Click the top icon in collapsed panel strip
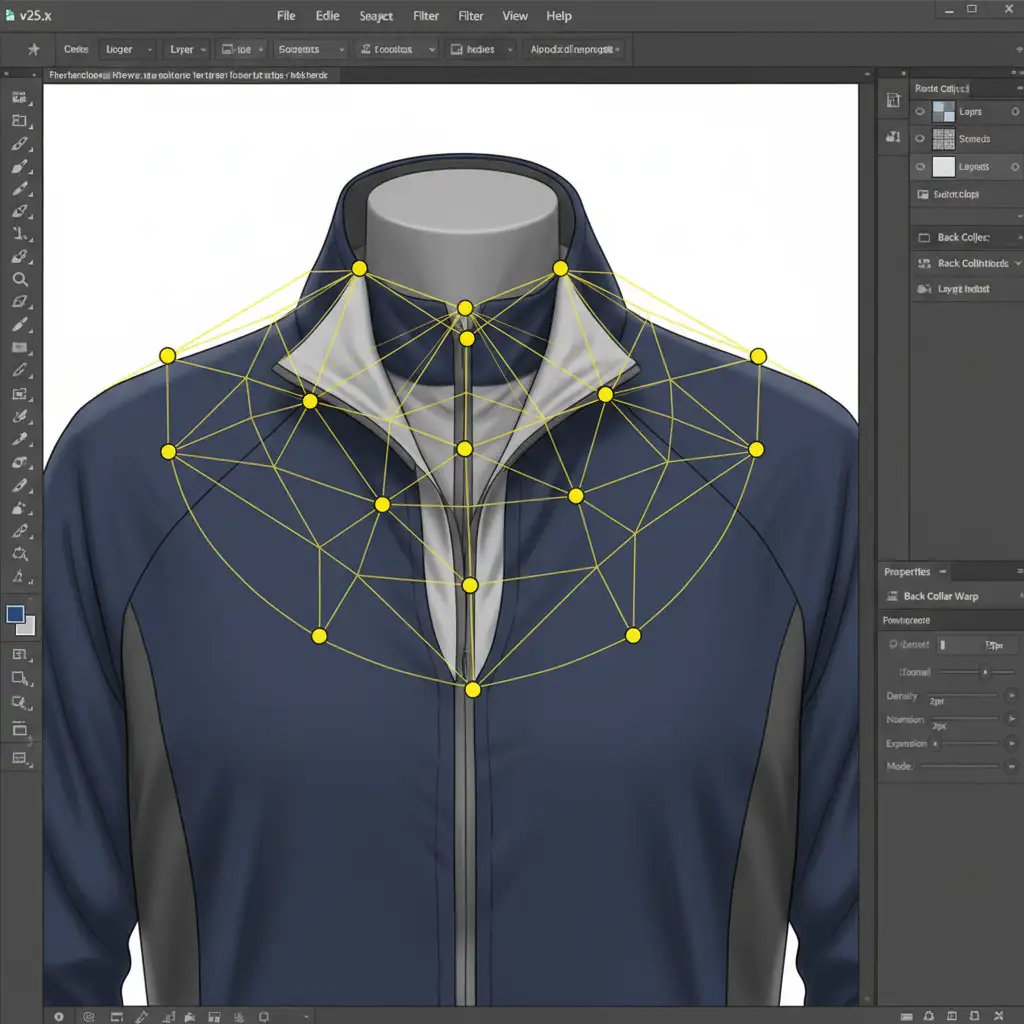This screenshot has width=1024, height=1024. pos(893,101)
